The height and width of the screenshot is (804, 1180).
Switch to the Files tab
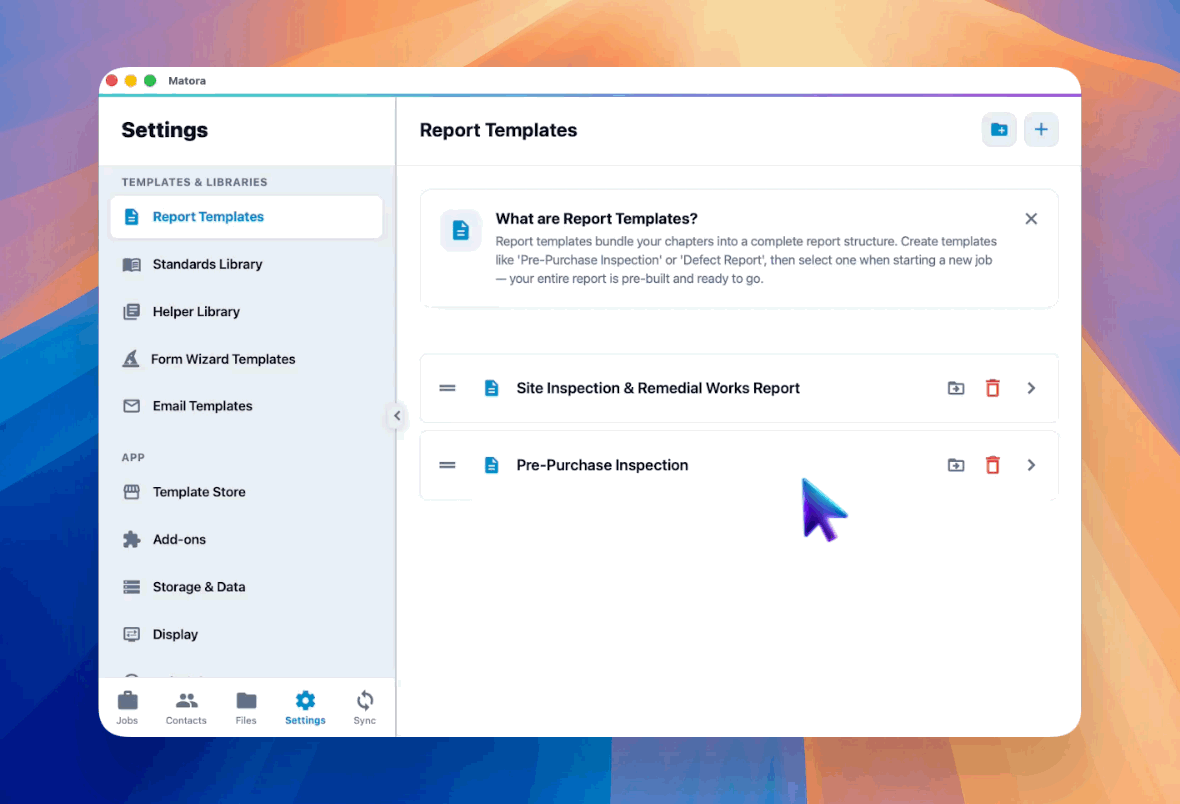click(x=246, y=708)
